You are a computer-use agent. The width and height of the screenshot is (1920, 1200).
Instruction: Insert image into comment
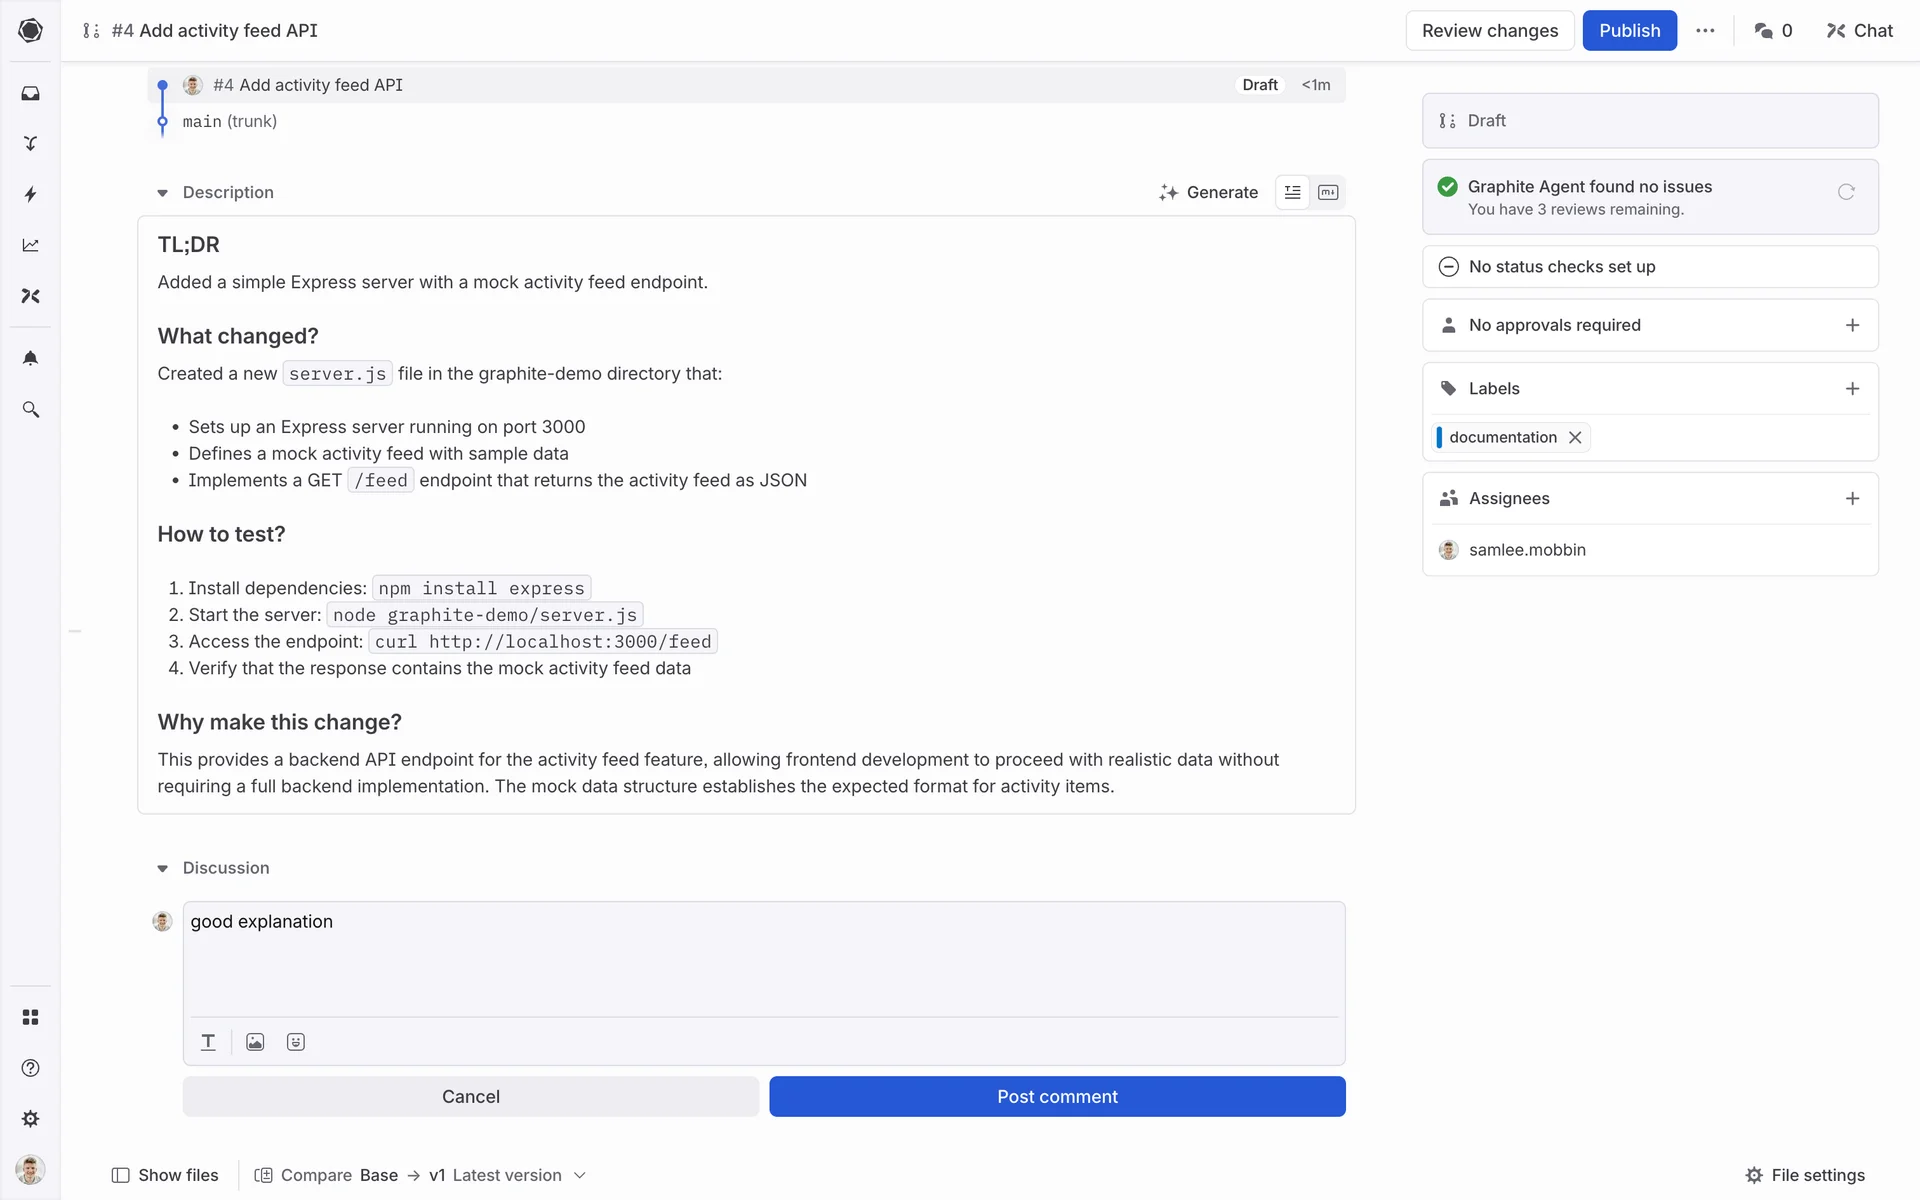[255, 1042]
